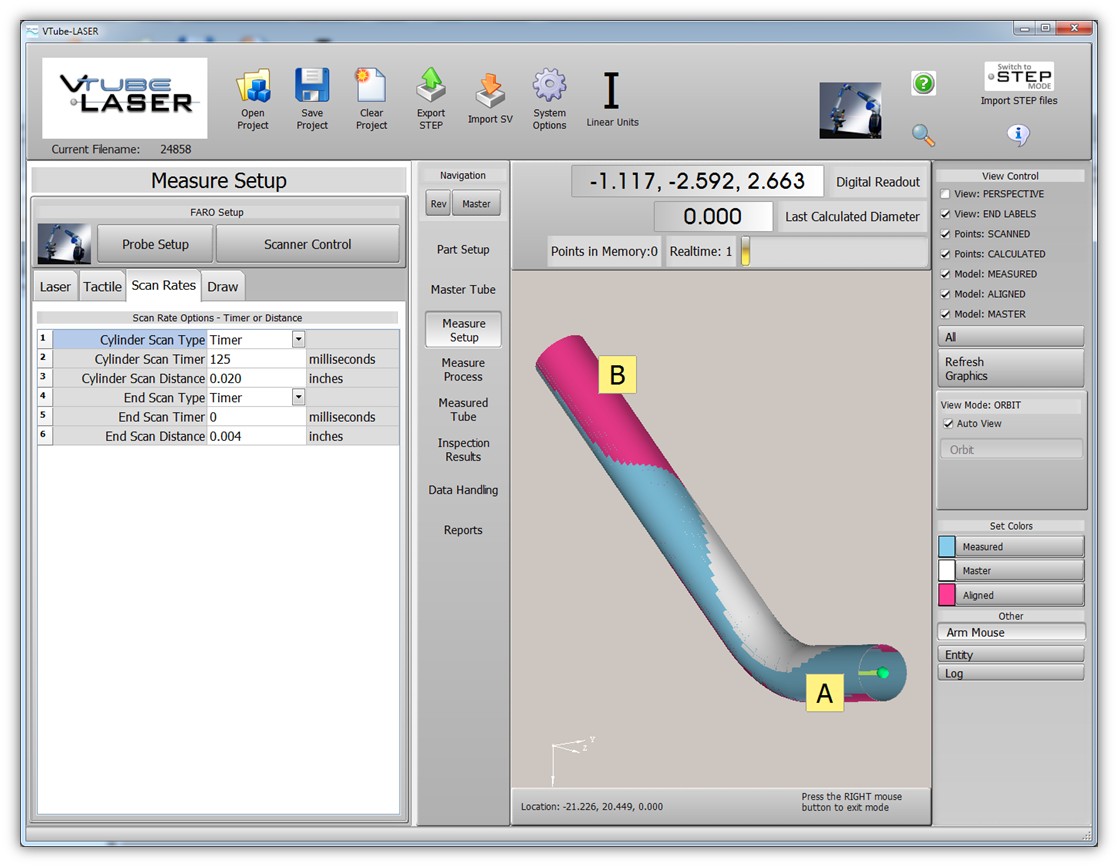The image size is (1118, 867).
Task: Click the Clear Project icon
Action: tap(371, 86)
